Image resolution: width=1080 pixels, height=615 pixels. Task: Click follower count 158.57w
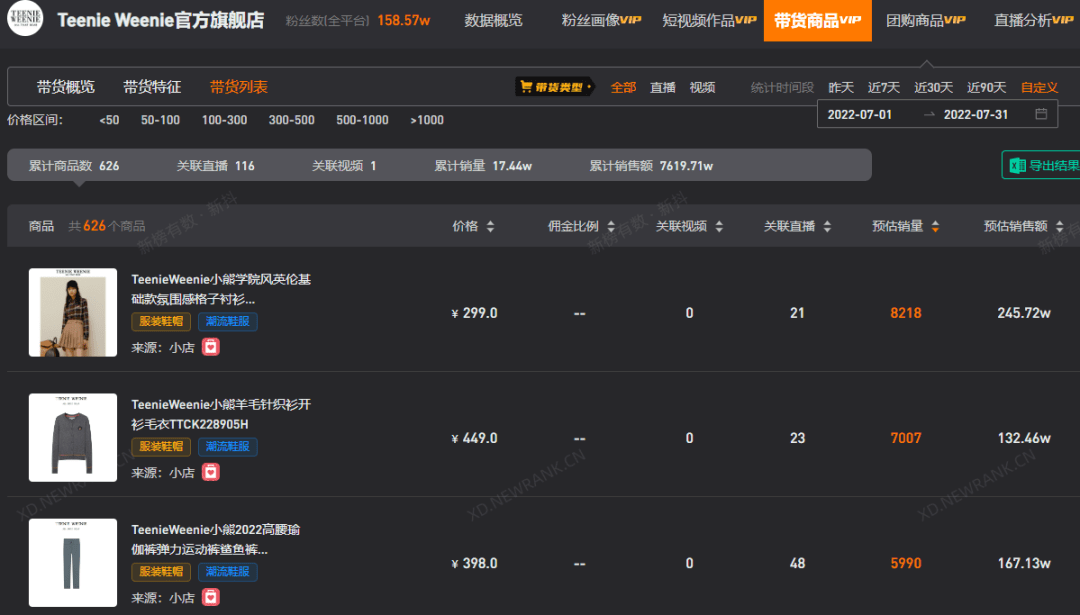[404, 21]
